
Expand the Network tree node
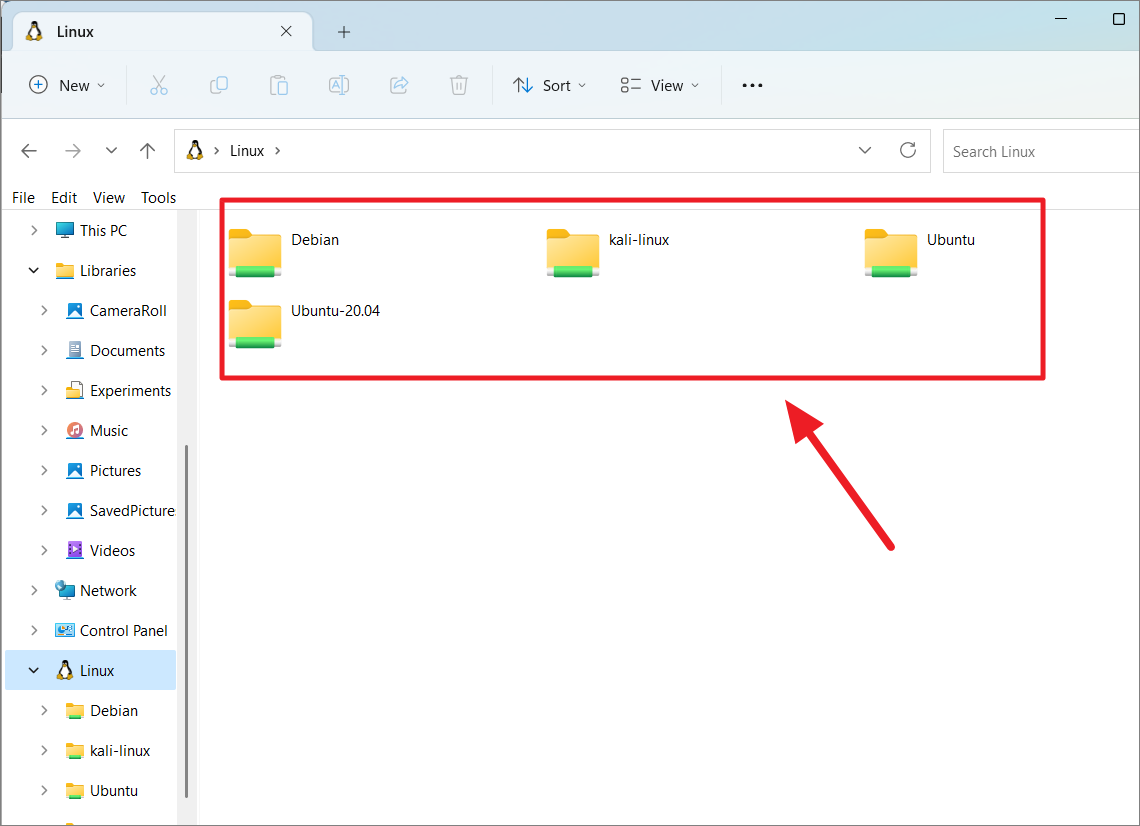coord(34,590)
